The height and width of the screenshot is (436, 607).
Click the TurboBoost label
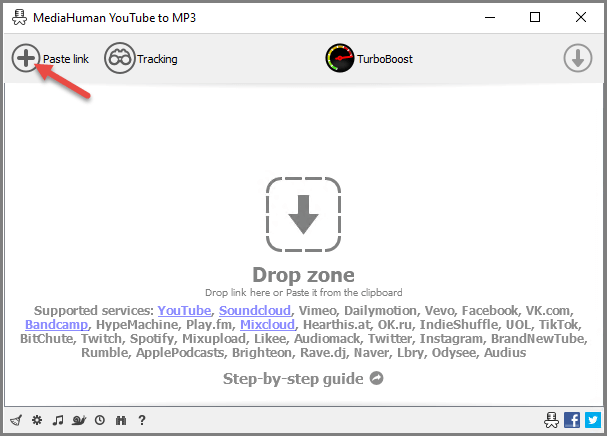pos(385,59)
